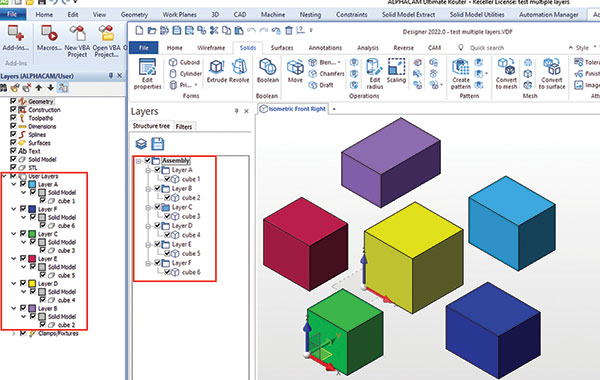Switch to the Filters tab in Layers panel

point(184,127)
